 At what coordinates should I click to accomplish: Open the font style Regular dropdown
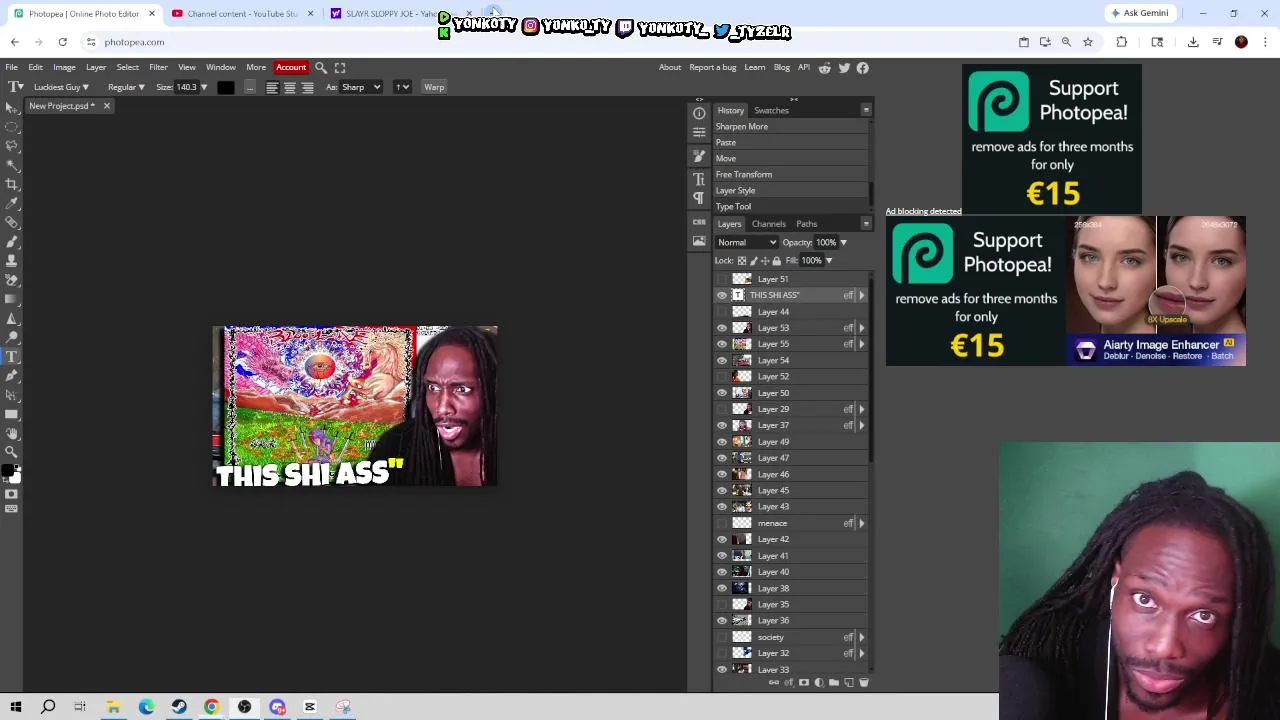tap(126, 87)
